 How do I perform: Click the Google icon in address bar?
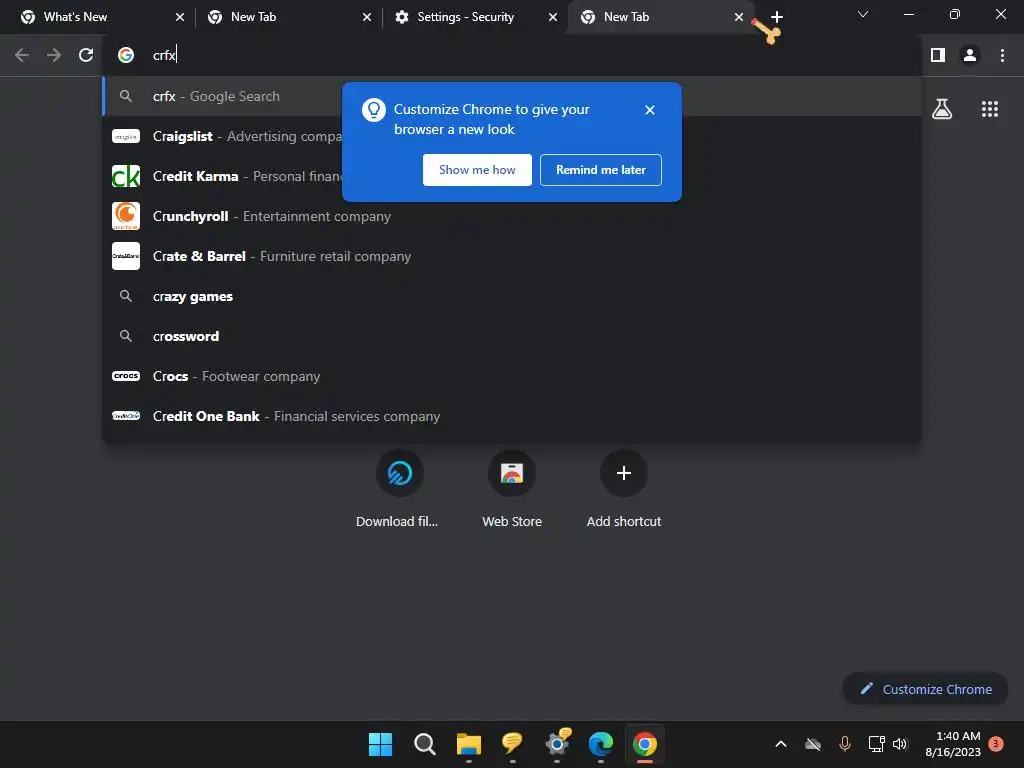126,55
